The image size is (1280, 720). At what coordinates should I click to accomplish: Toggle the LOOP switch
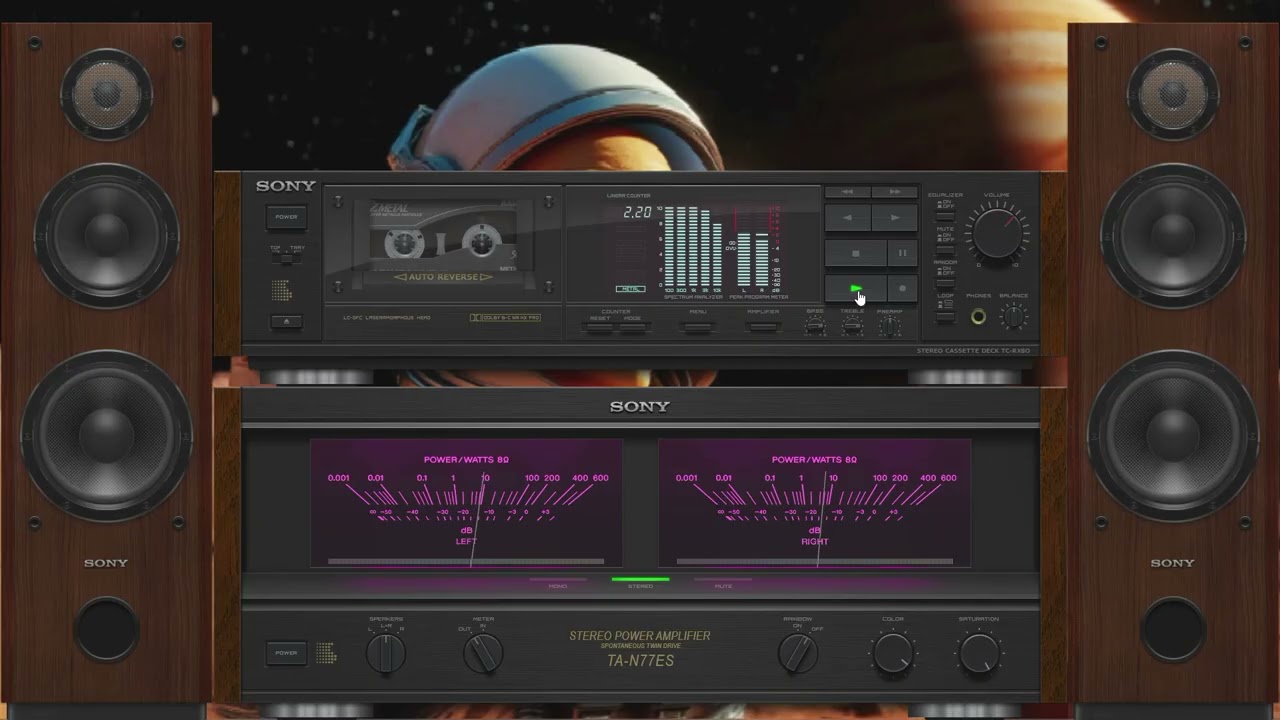[x=945, y=316]
